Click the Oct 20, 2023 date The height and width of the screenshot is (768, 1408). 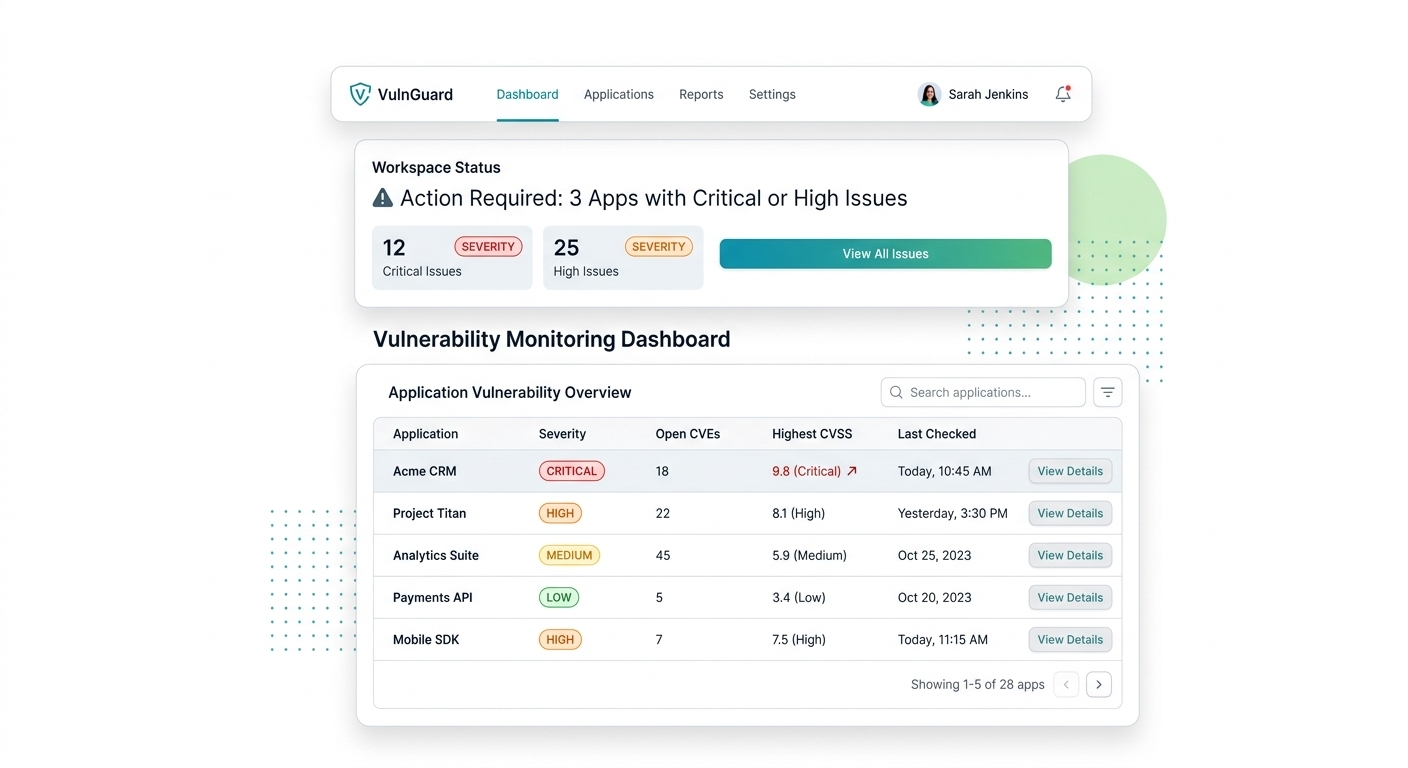point(935,597)
